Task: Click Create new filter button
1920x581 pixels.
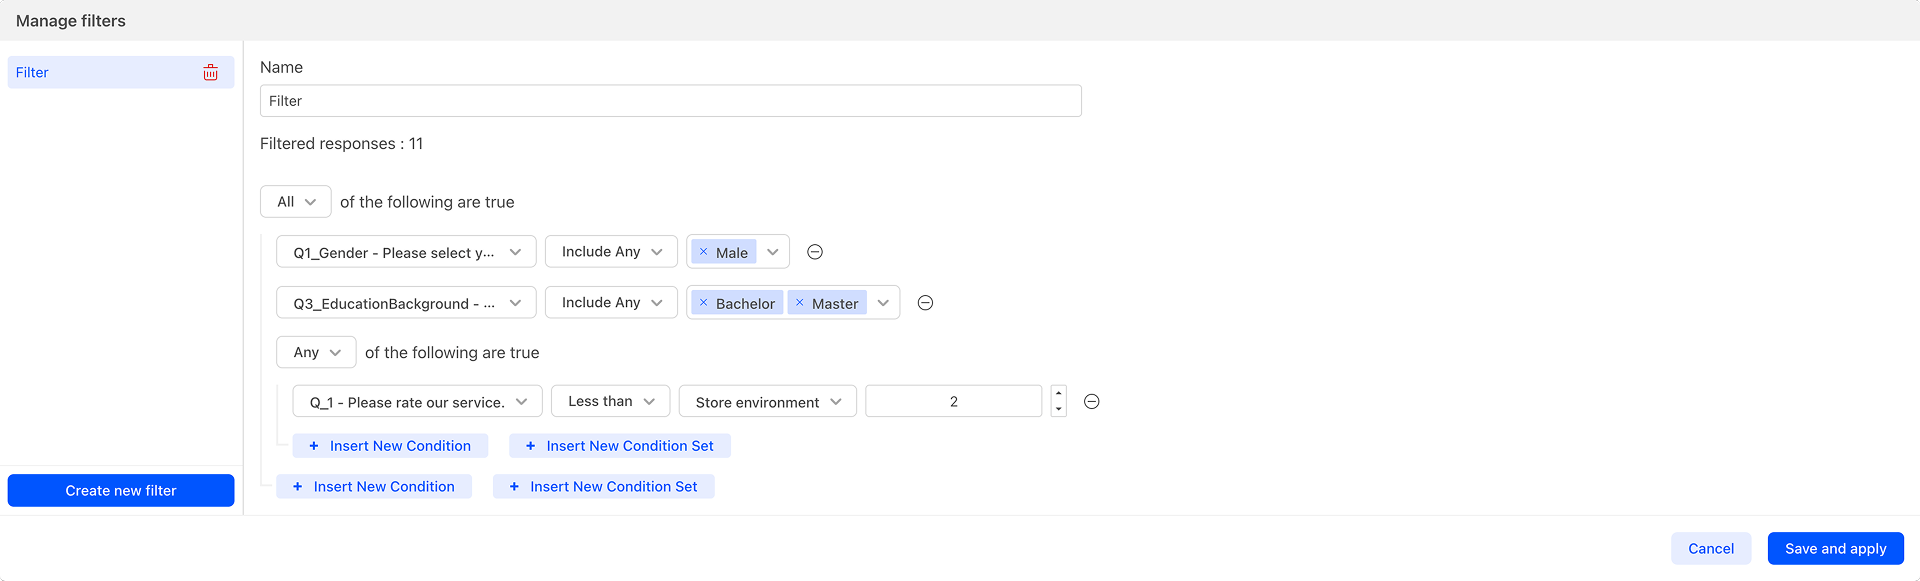Action: 121,490
